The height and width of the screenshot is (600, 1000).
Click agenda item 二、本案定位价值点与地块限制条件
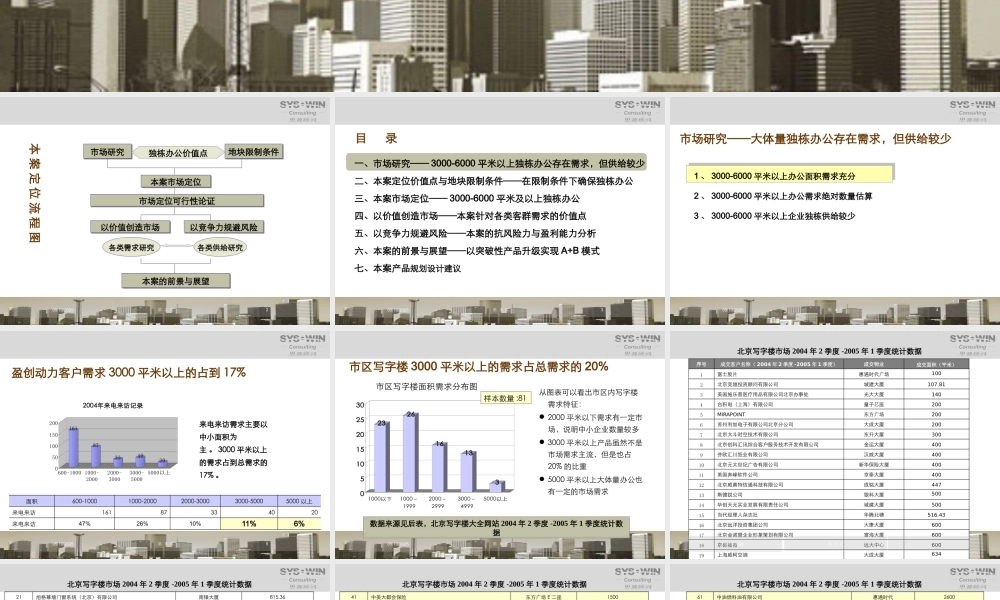pos(494,181)
